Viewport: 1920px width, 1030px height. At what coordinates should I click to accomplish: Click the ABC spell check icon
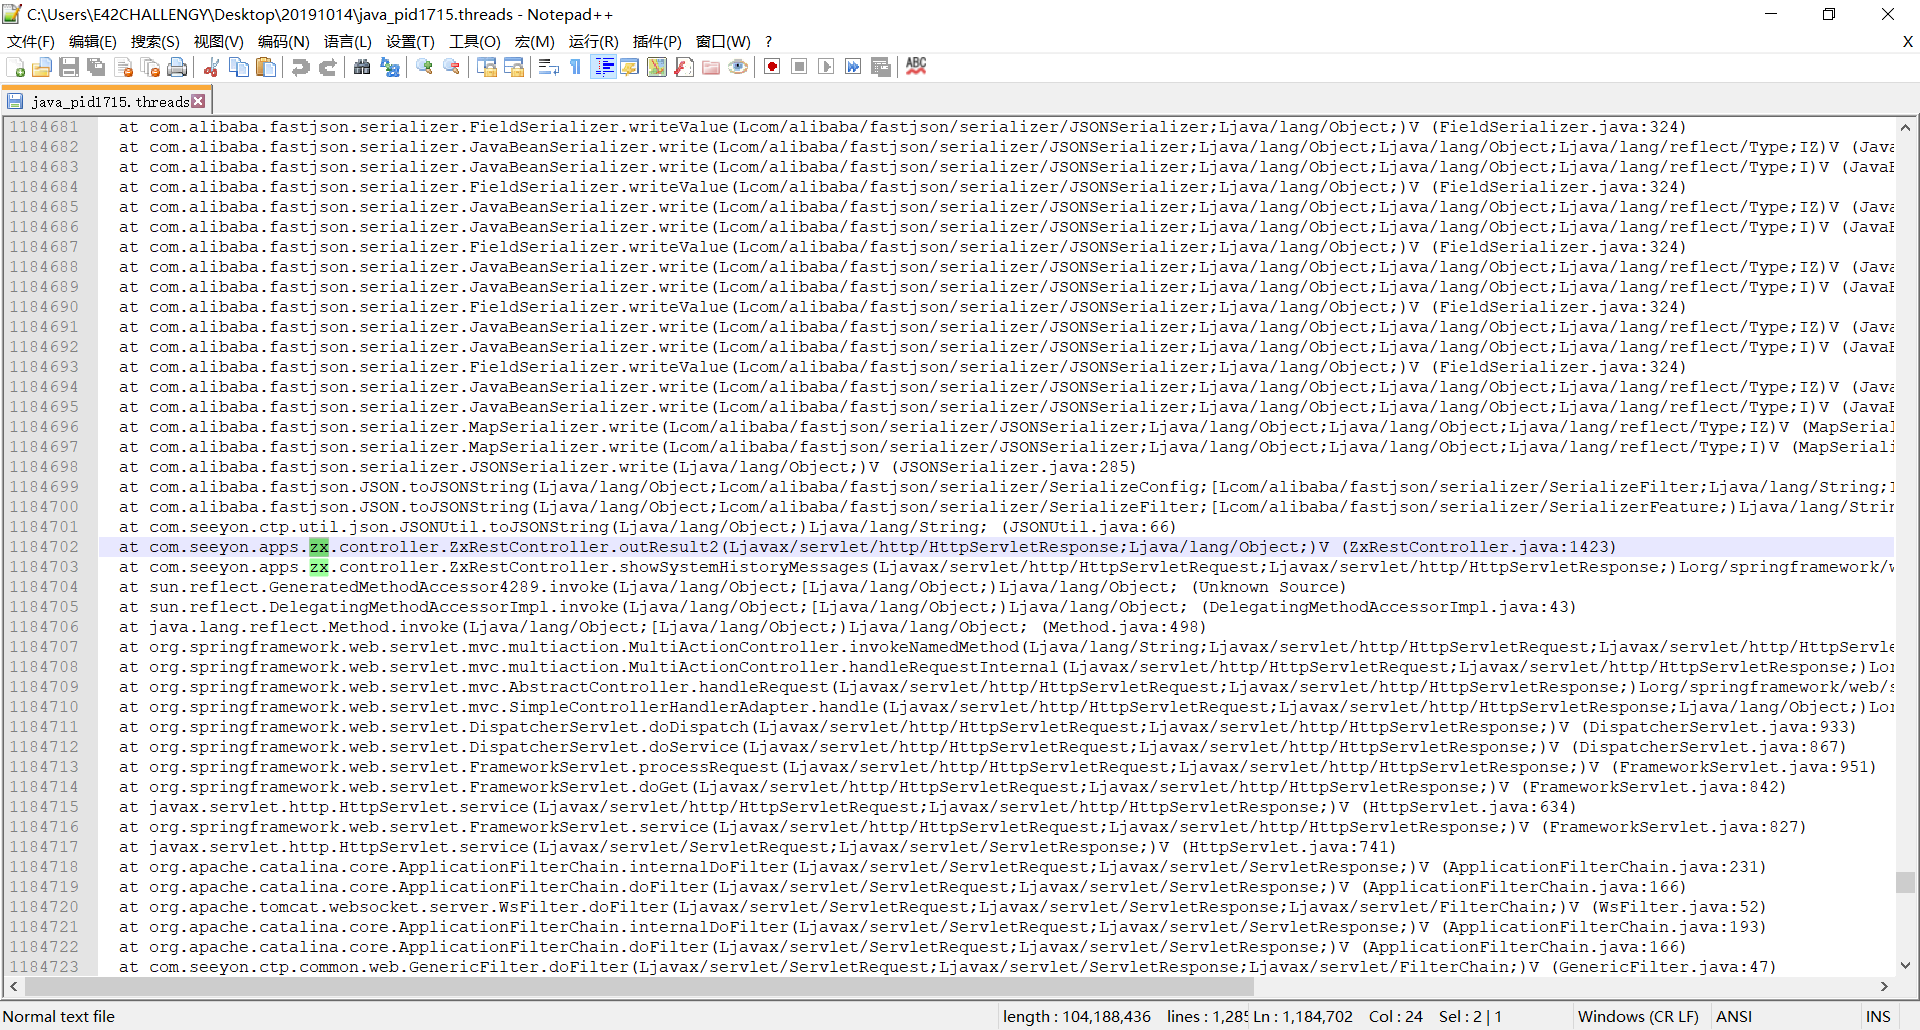916,66
